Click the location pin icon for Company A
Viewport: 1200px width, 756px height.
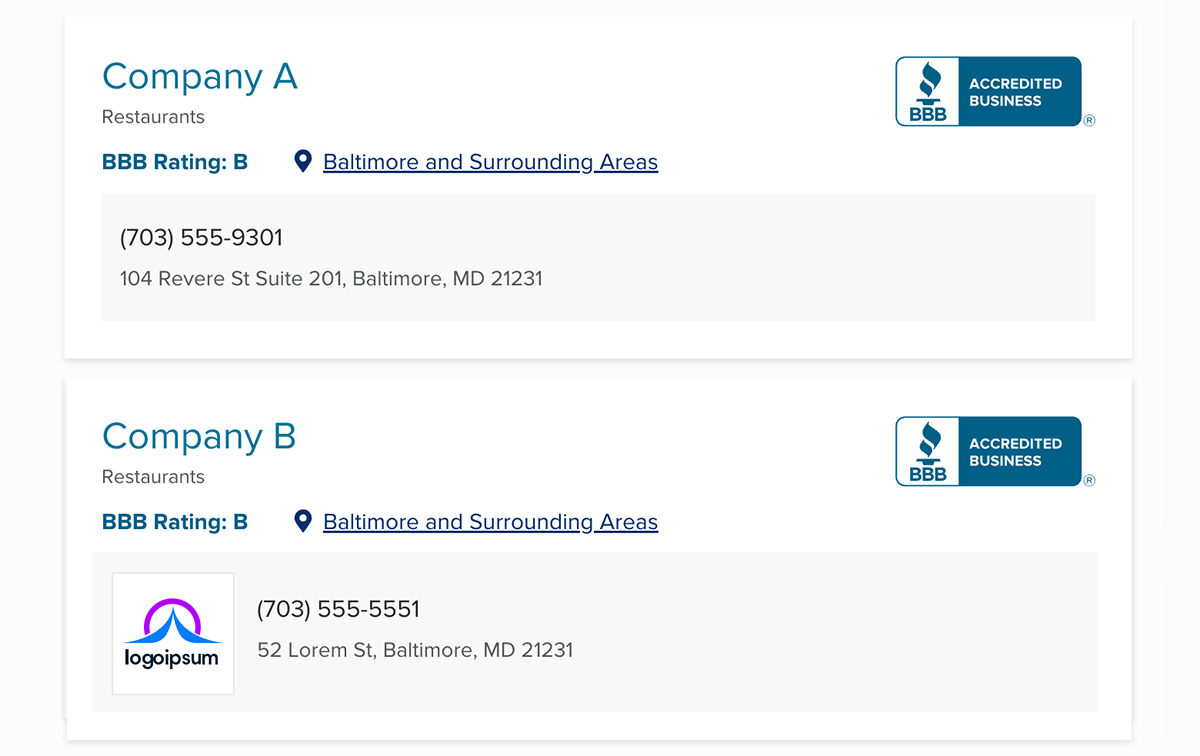pos(303,161)
